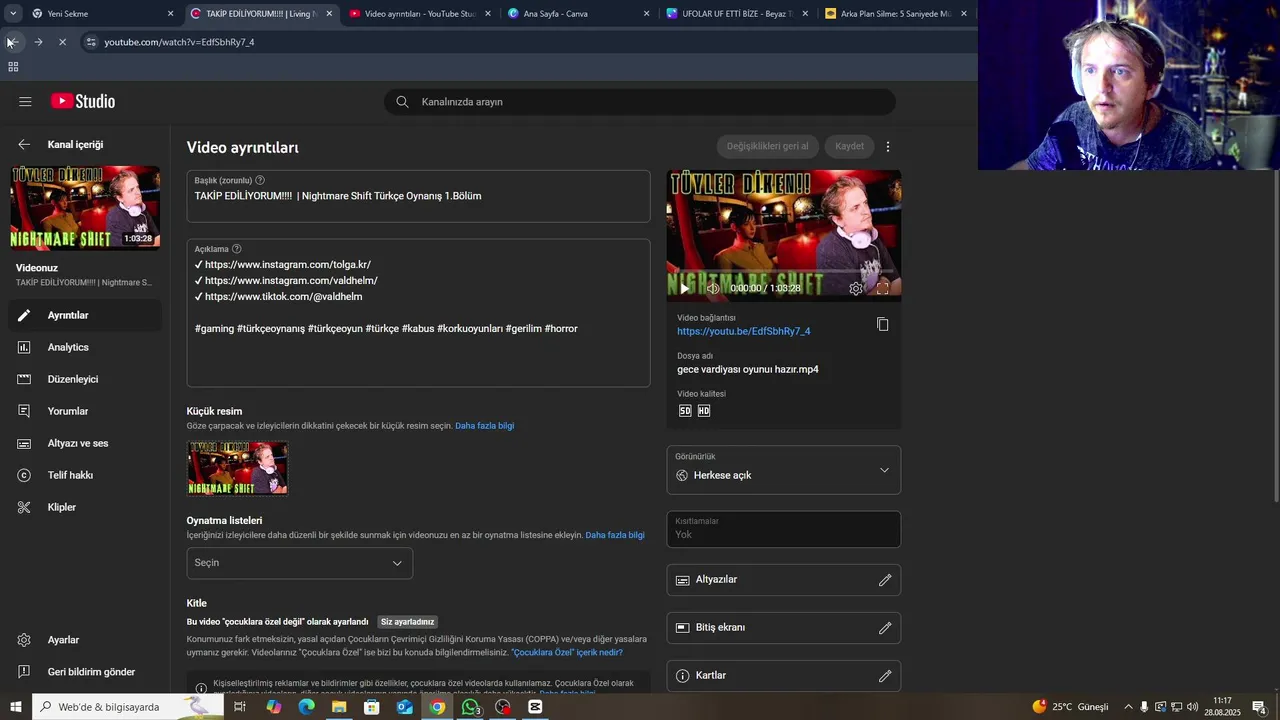Screen dimensions: 1280x720
Task: Edit Kartlar using its pencil icon
Action: click(884, 676)
